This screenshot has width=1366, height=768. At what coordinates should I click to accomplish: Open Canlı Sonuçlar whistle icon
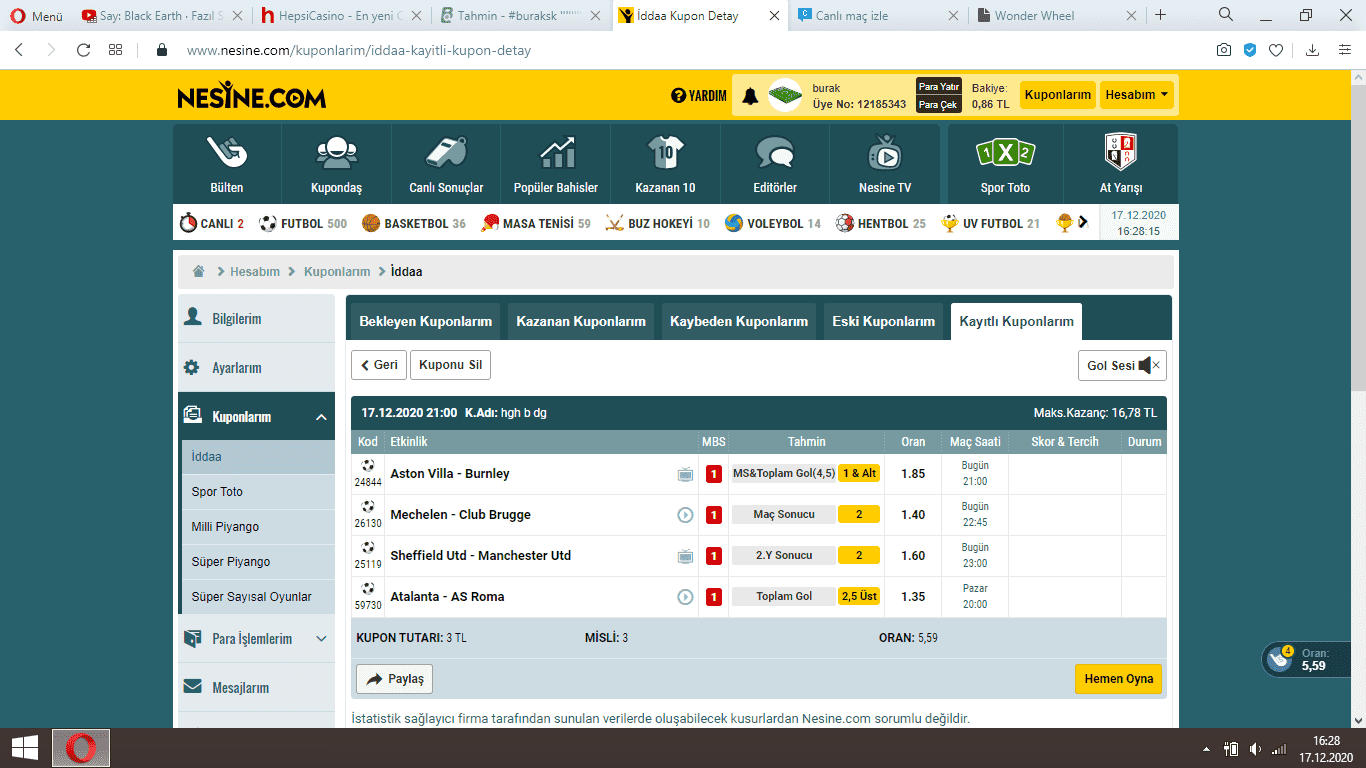446,152
